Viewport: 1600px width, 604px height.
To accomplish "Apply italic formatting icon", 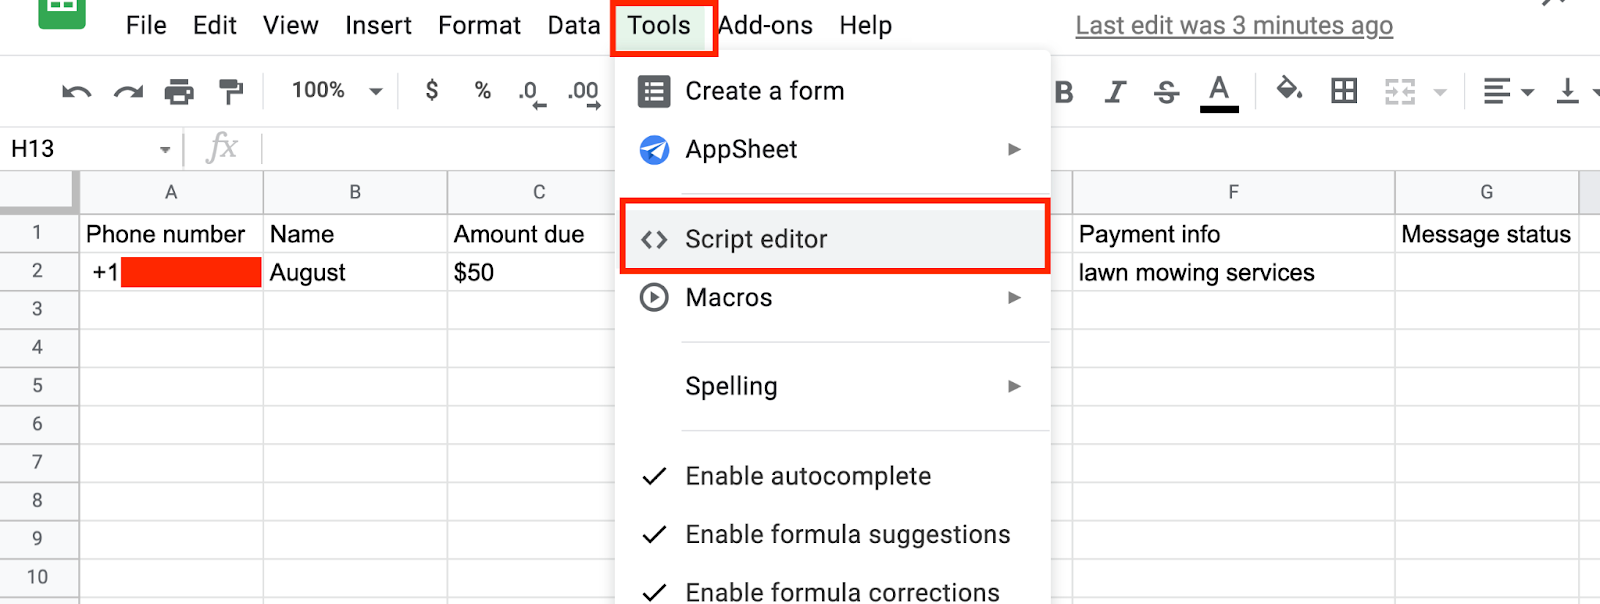I will (1115, 92).
